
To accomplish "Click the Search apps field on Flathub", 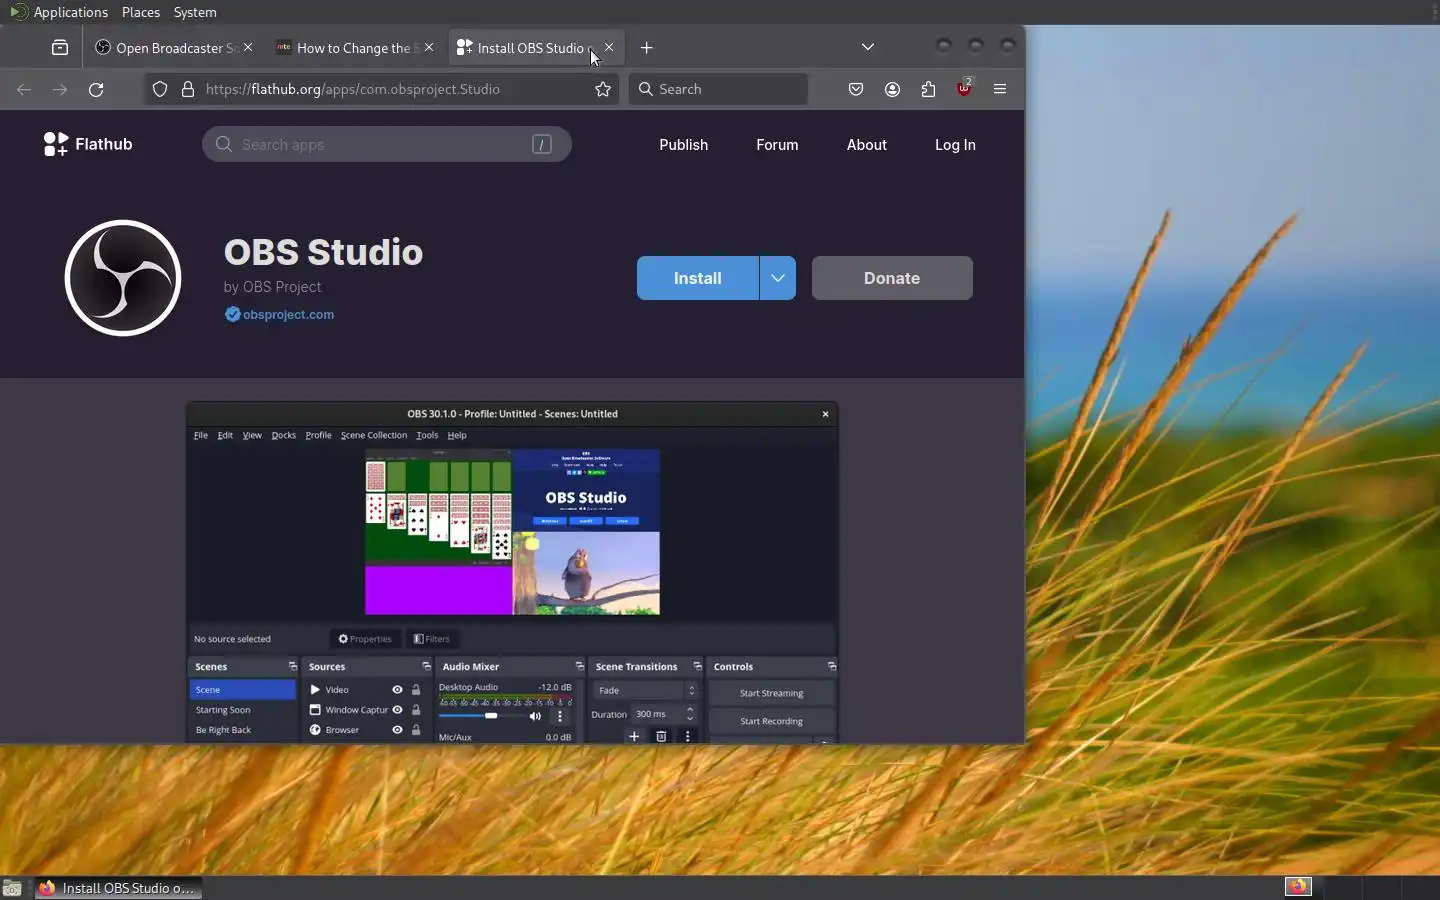I will click(387, 144).
